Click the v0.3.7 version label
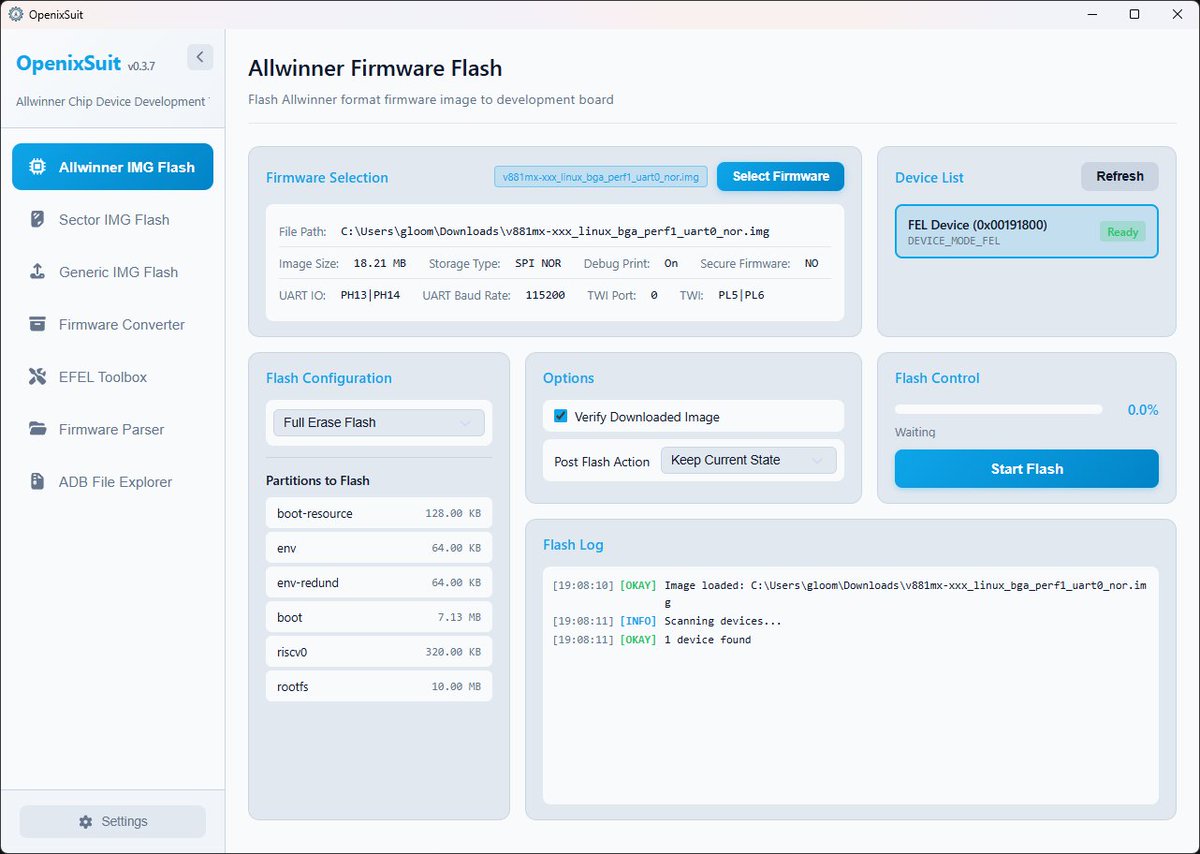 [x=141, y=66]
